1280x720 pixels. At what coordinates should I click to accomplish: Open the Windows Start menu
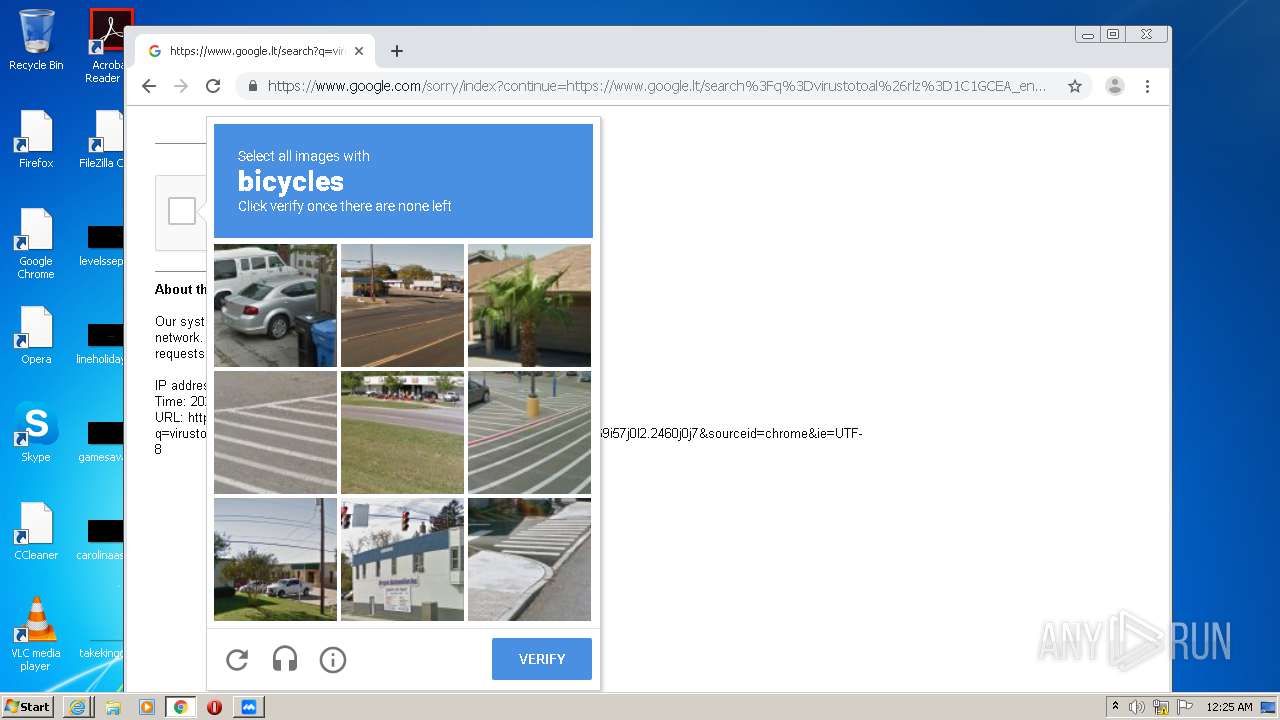pos(27,706)
